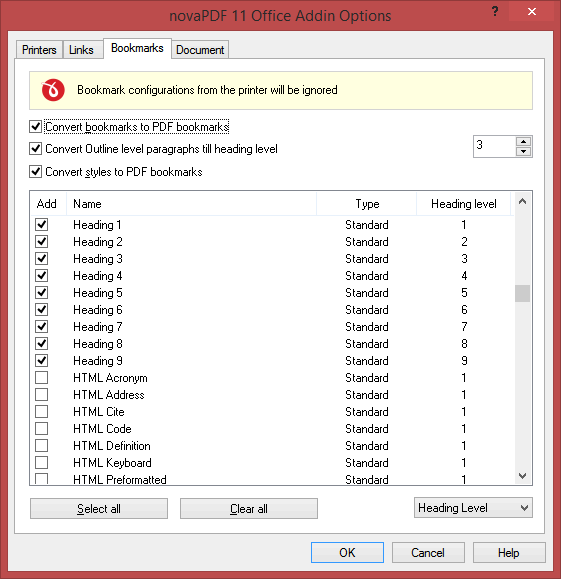Viewport: 561px width, 579px height.
Task: Decrease heading level with spinner down arrow
Action: 523,151
